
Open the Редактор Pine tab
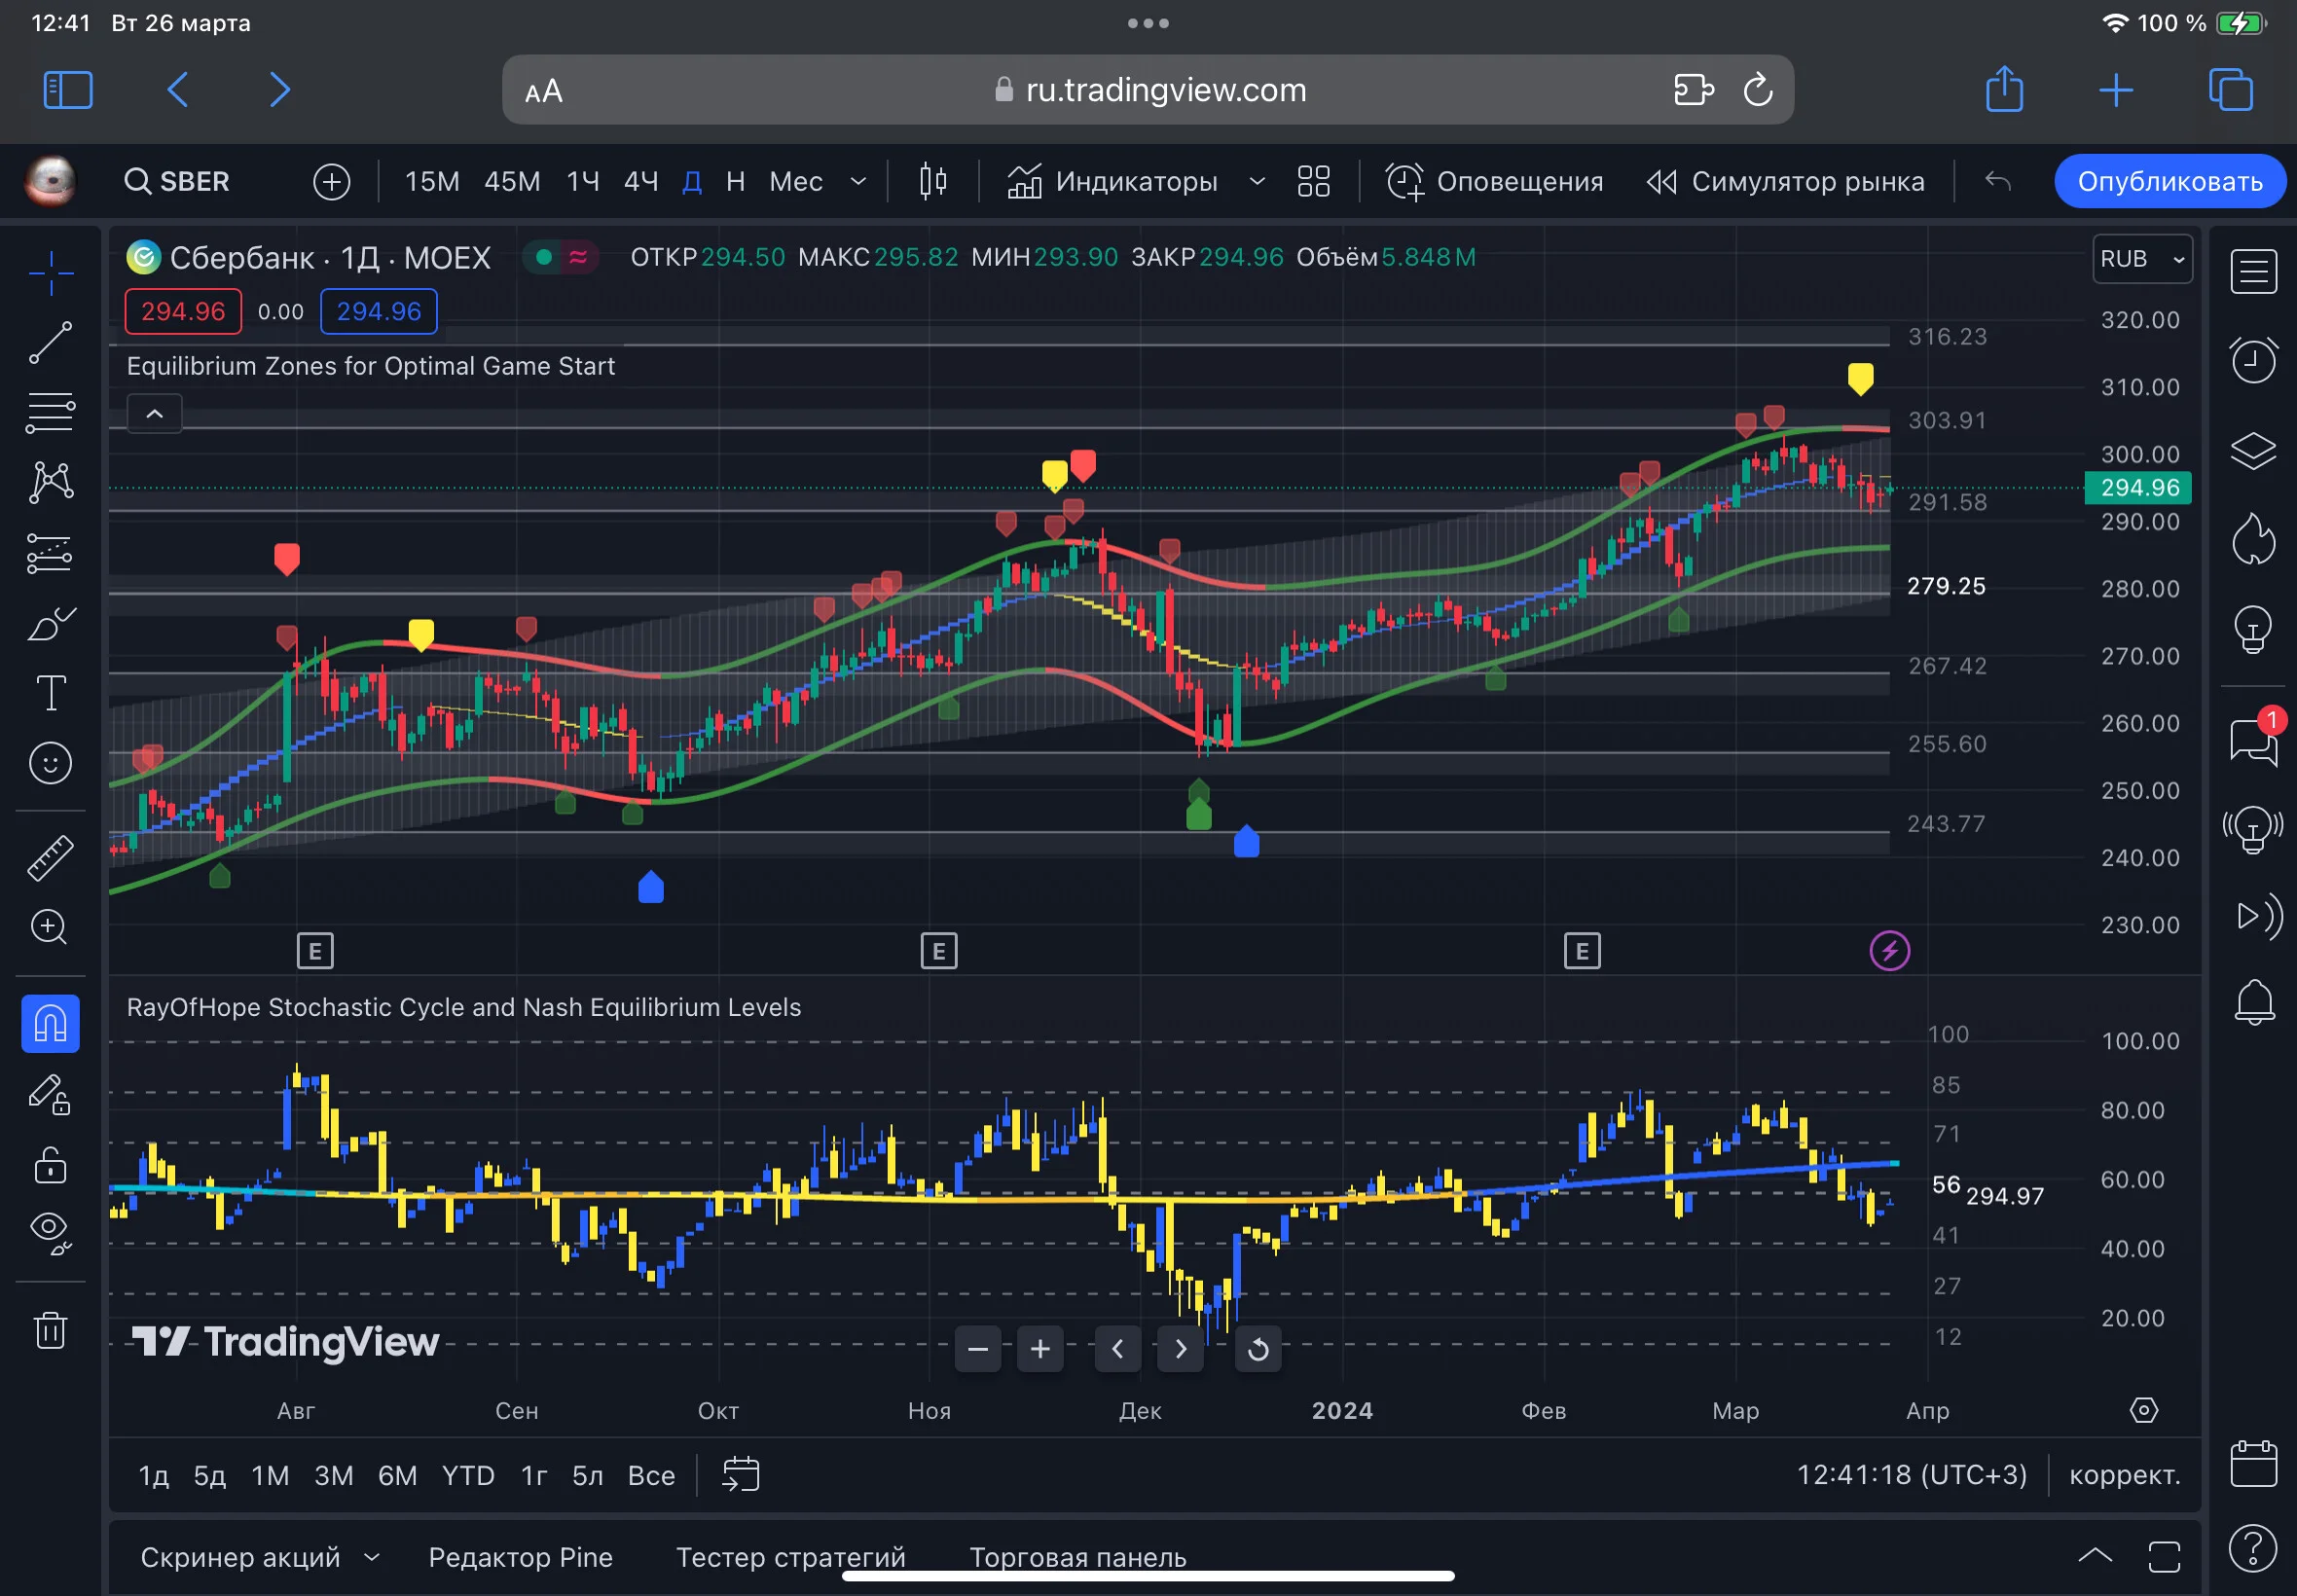click(520, 1557)
